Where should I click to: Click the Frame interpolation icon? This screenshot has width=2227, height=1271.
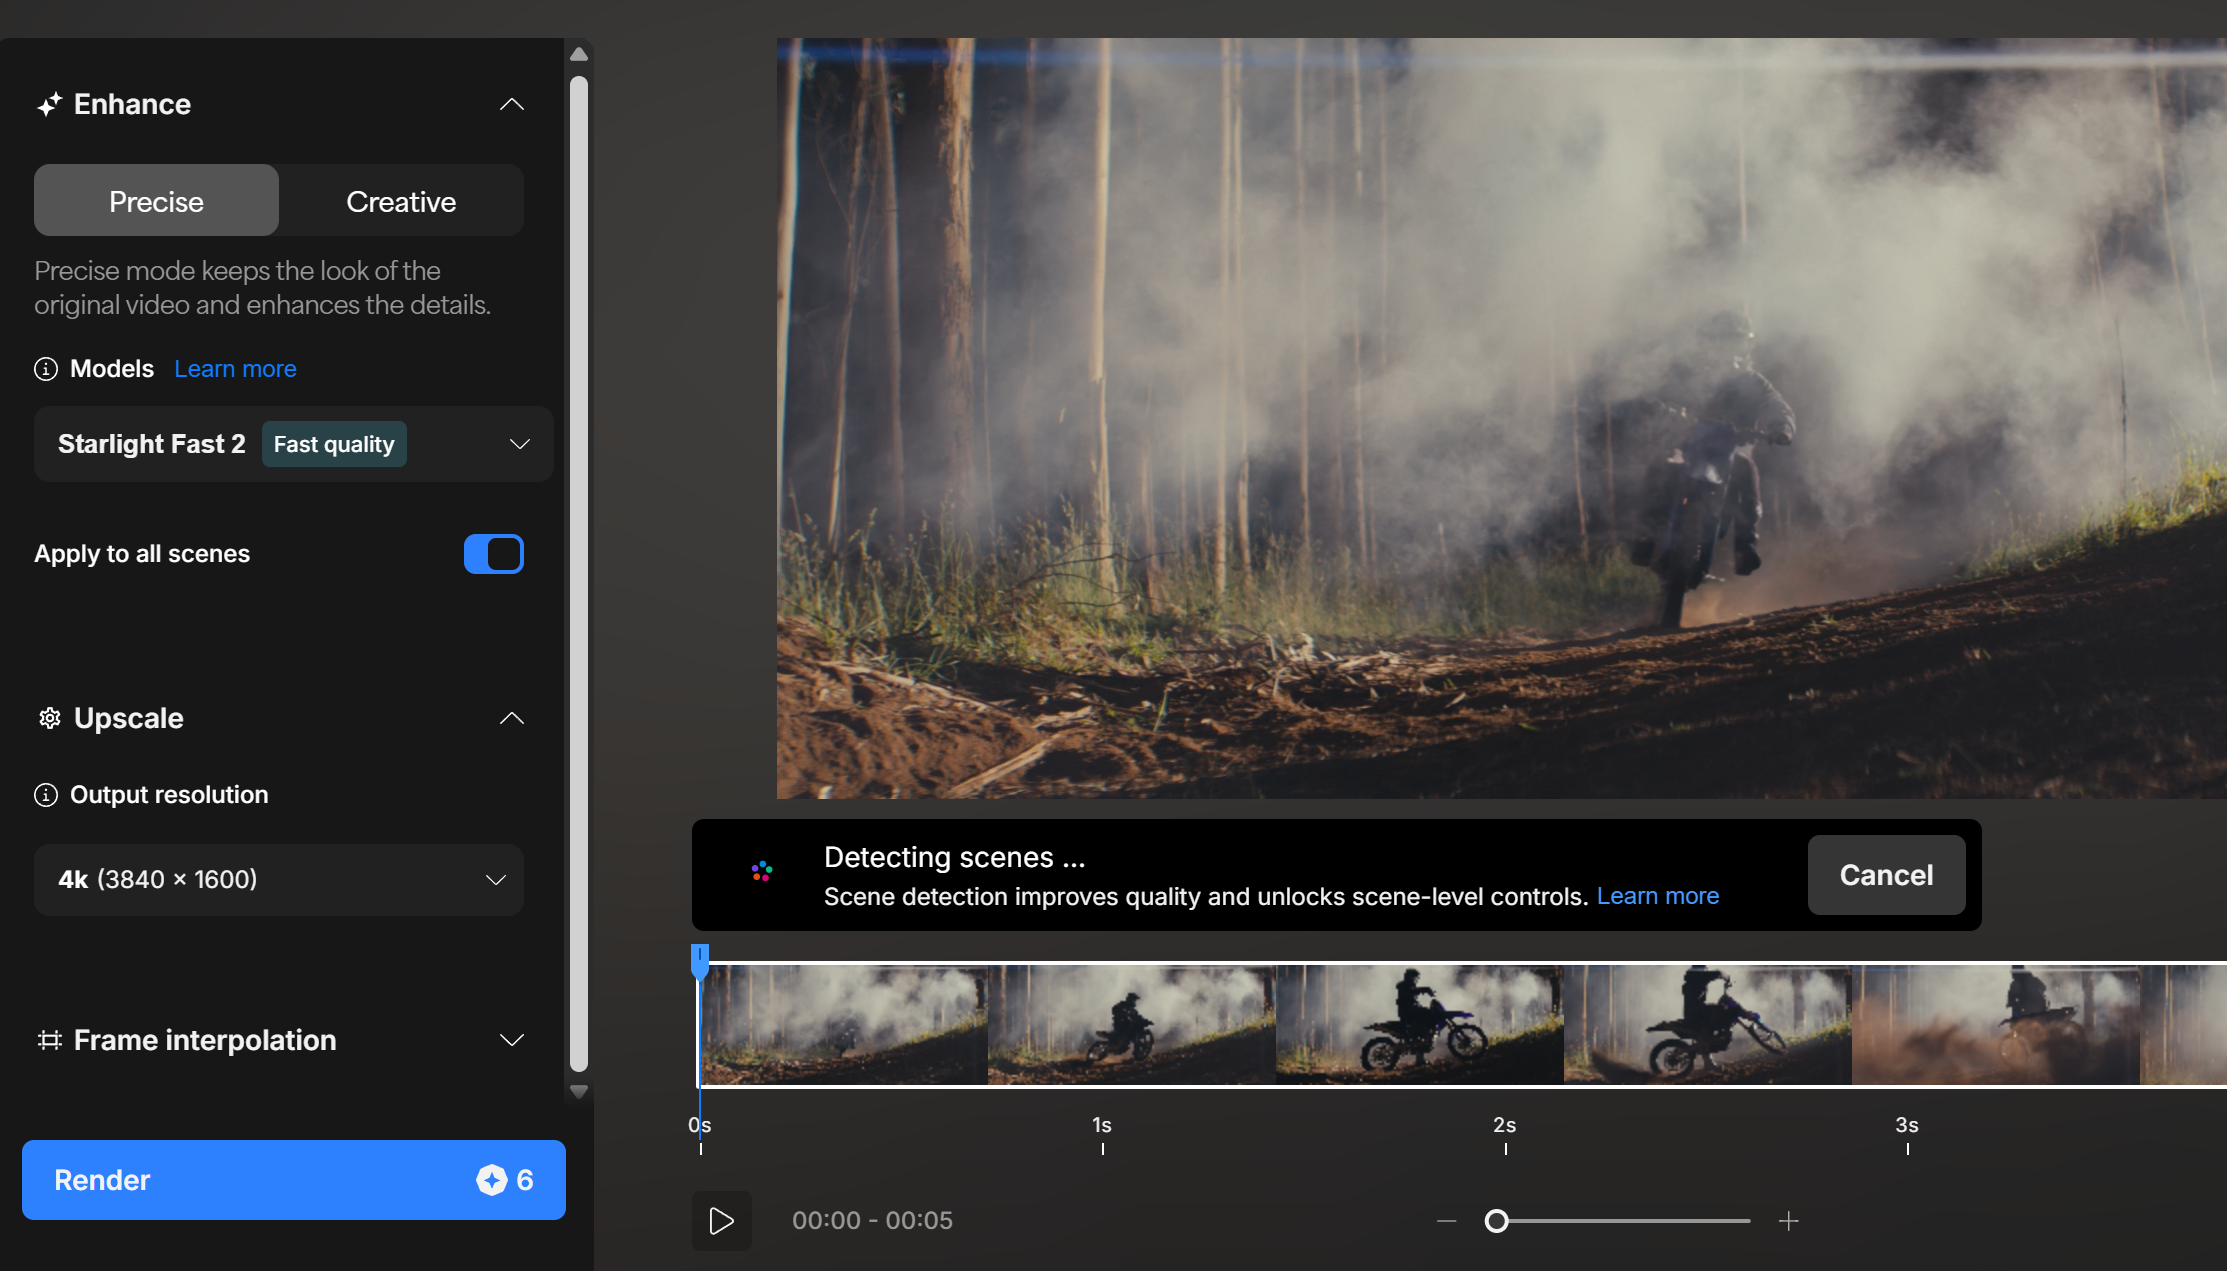[x=49, y=1040]
